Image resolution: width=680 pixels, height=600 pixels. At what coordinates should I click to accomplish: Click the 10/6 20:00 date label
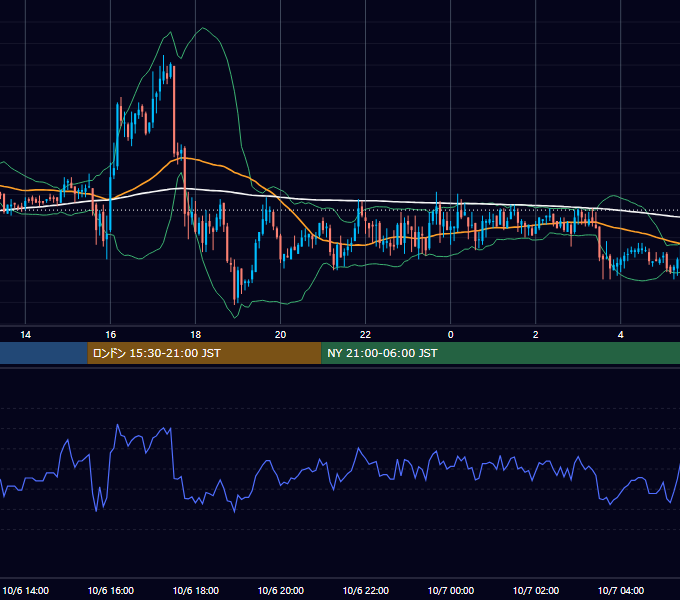pyautogui.click(x=281, y=590)
